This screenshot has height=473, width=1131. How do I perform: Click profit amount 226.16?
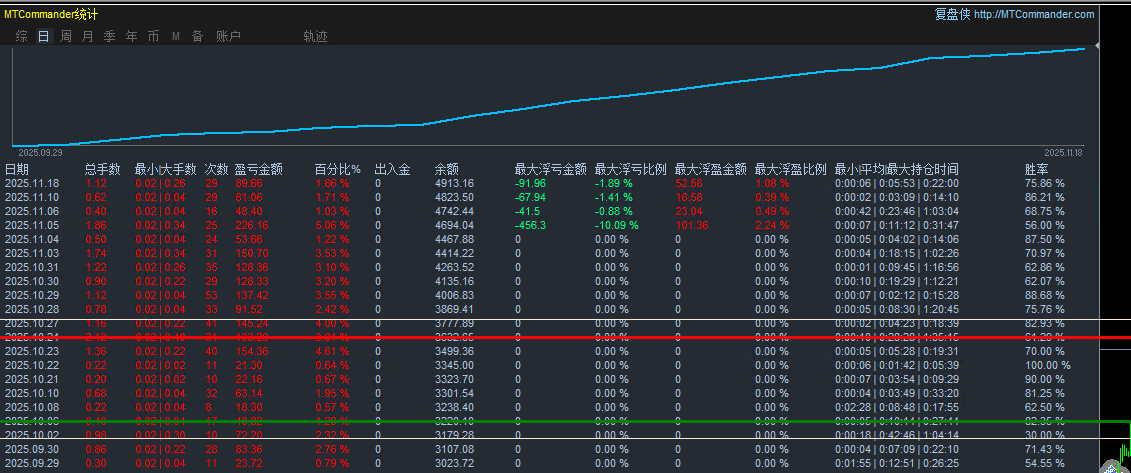tap(252, 225)
